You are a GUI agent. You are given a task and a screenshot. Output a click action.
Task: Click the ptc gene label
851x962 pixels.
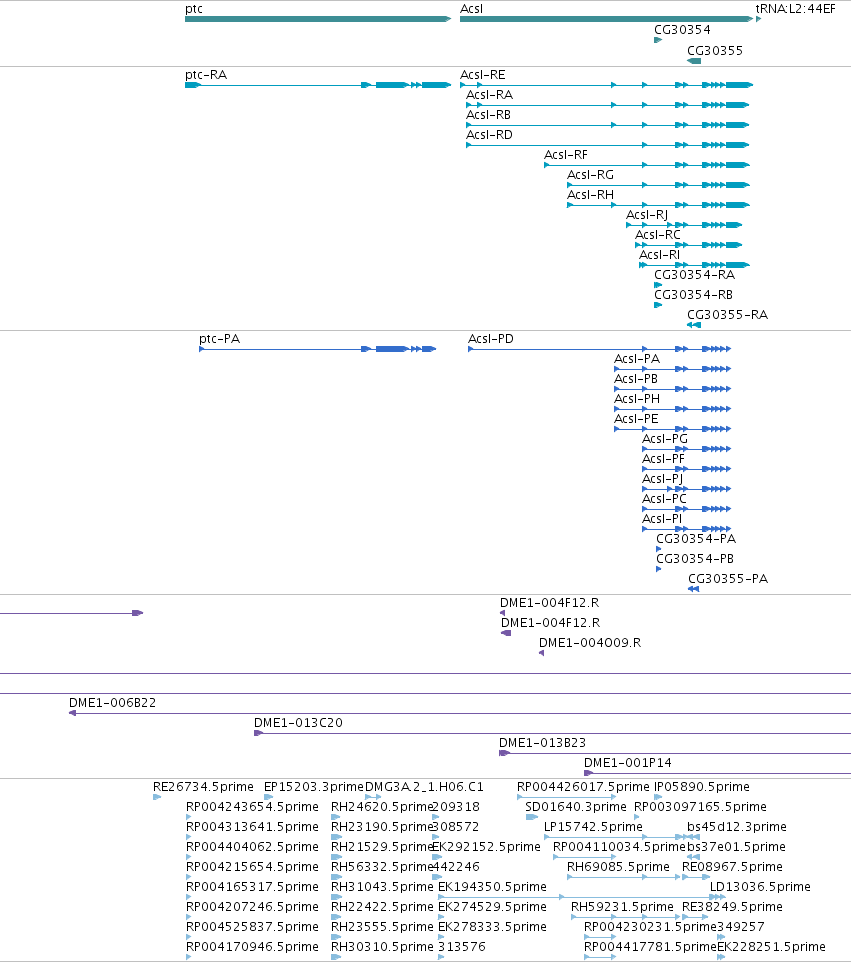click(x=194, y=9)
